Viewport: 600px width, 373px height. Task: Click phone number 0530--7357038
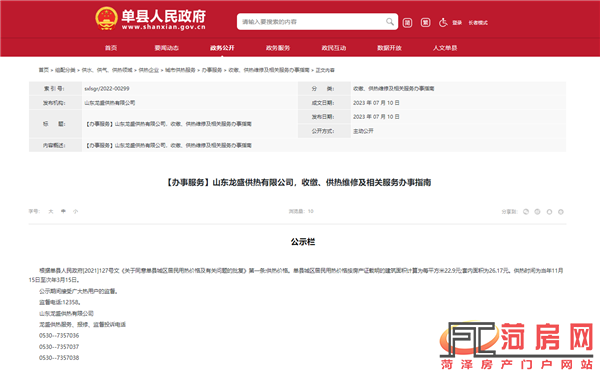(x=59, y=358)
